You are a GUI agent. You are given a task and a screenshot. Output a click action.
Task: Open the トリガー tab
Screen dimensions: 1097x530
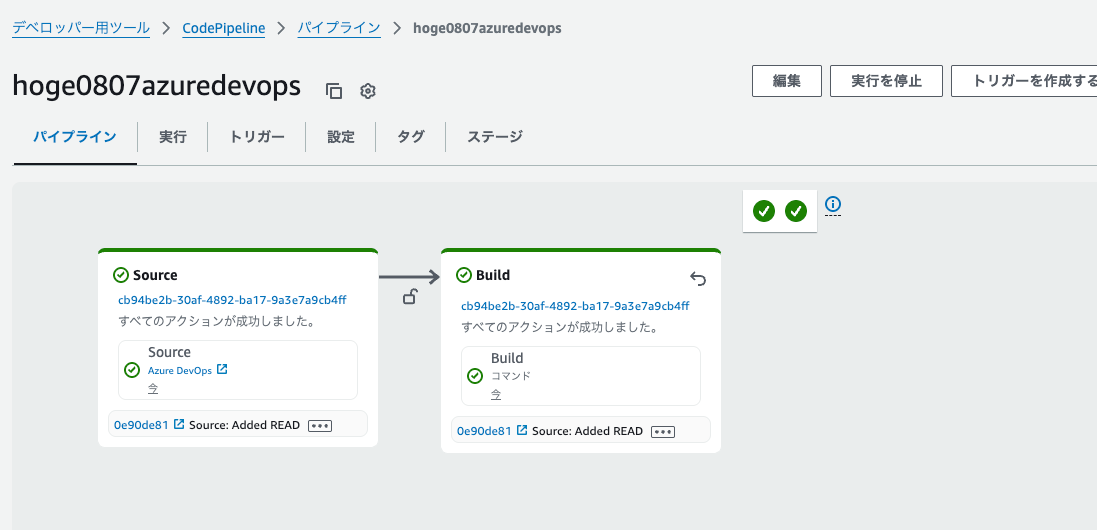(x=257, y=136)
